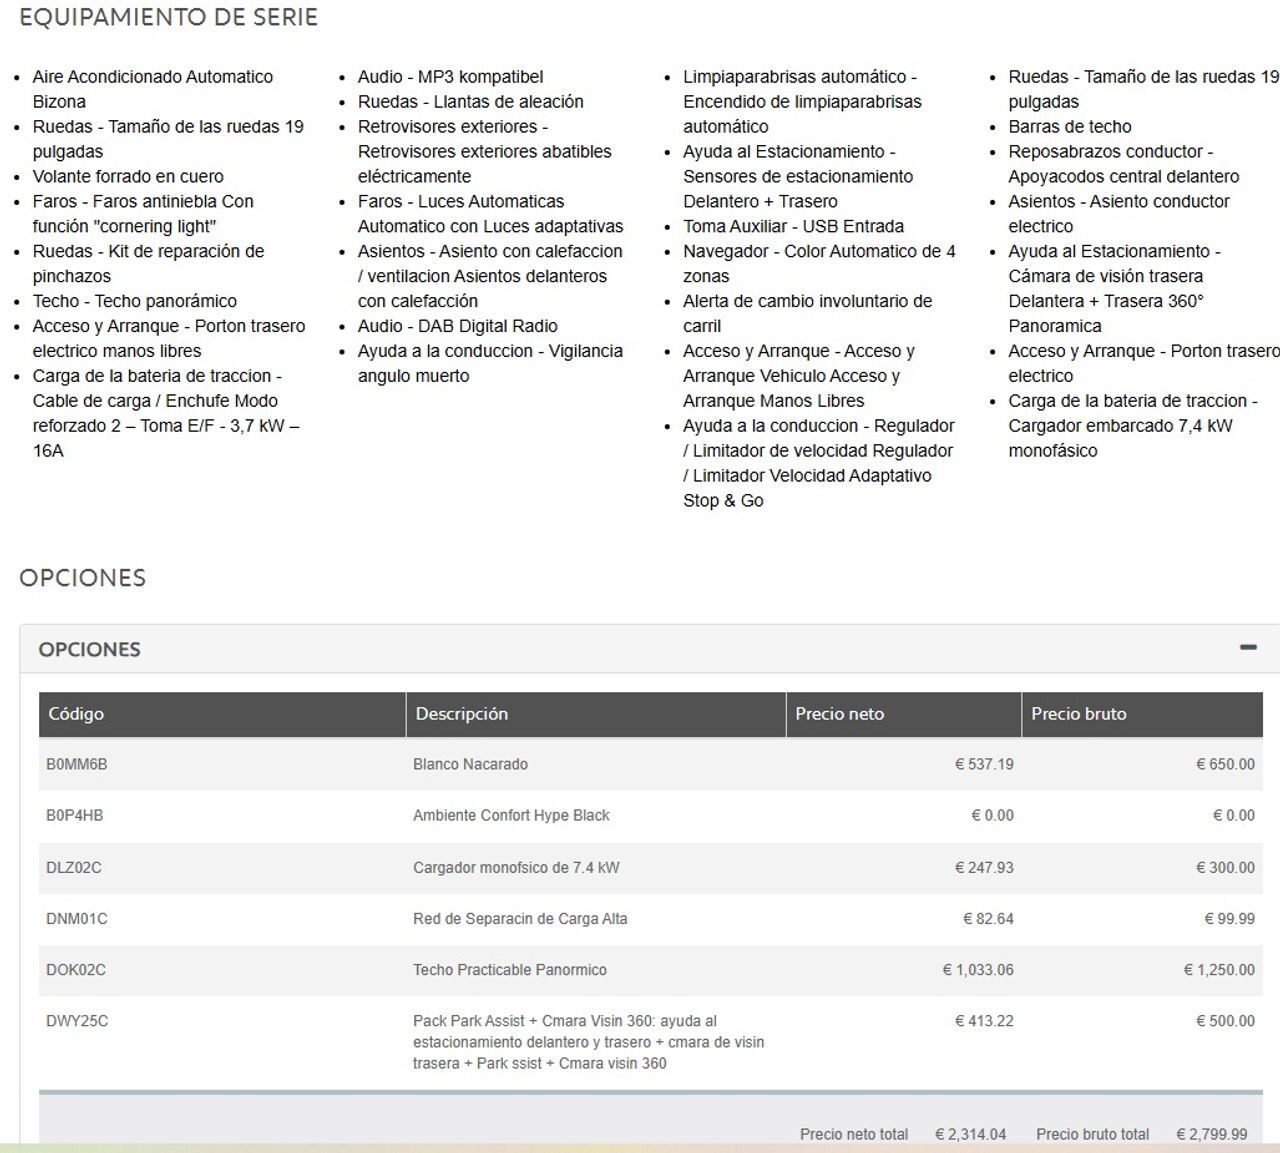Screen dimensions: 1280x1153
Task: Click net price € 413.22
Action: [x=984, y=1021]
